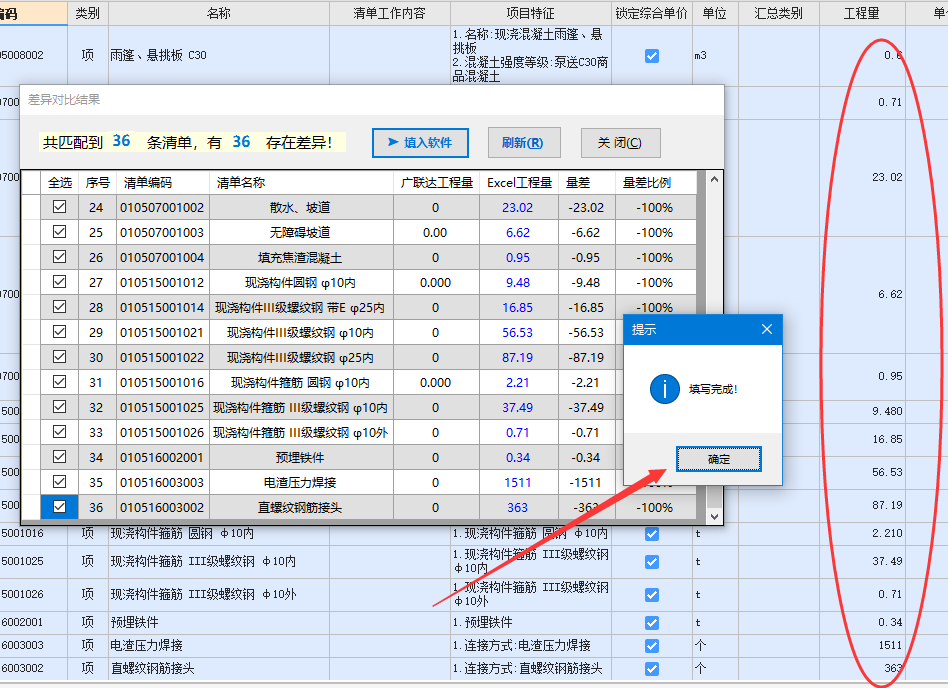Click the 刷新(R) button
Image resolution: width=948 pixels, height=688 pixels.
(x=523, y=142)
